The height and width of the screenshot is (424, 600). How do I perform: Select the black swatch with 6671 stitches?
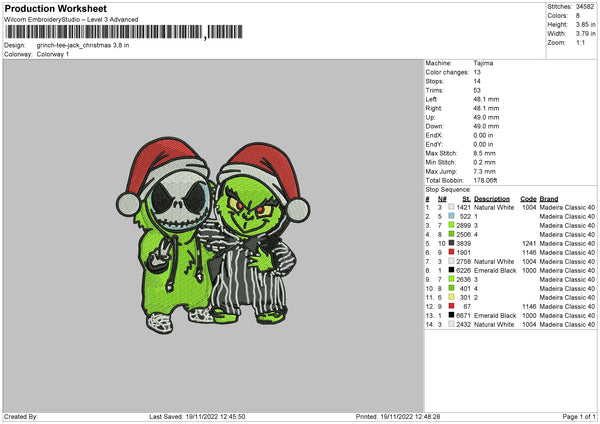[x=452, y=315]
